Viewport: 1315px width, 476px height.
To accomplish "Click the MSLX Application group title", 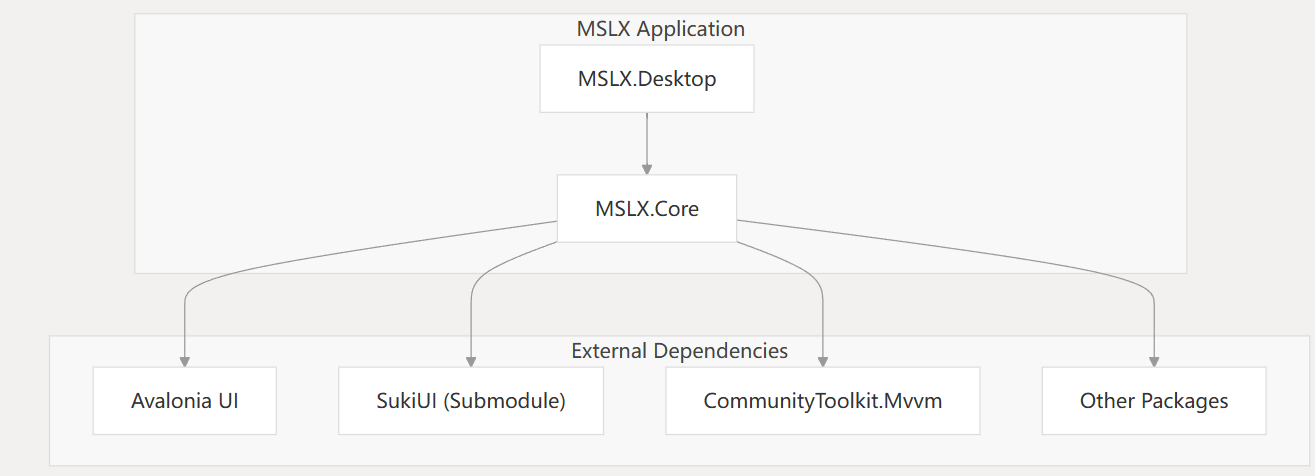I will tap(661, 29).
